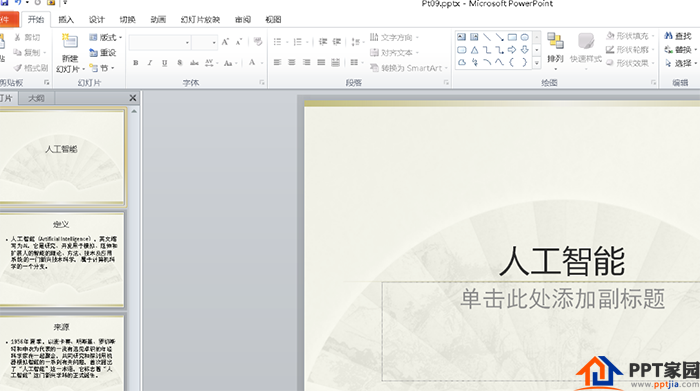Click 查找 (Find) in editing group
Image resolution: width=700 pixels, height=391 pixels.
[678, 36]
